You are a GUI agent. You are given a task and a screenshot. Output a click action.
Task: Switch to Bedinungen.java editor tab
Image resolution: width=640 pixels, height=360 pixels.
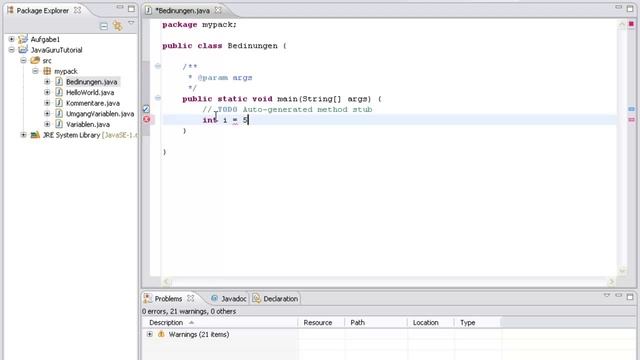point(182,11)
